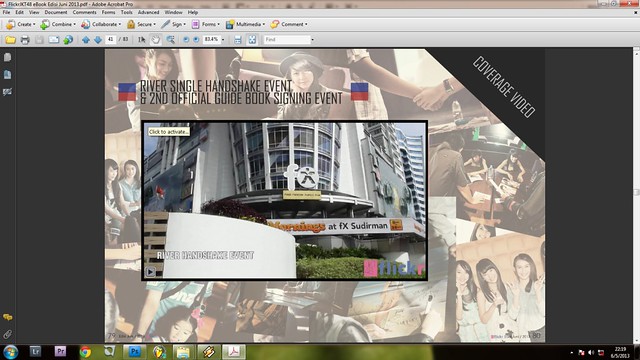Open the View menu
The width and height of the screenshot is (640, 360).
click(x=34, y=12)
